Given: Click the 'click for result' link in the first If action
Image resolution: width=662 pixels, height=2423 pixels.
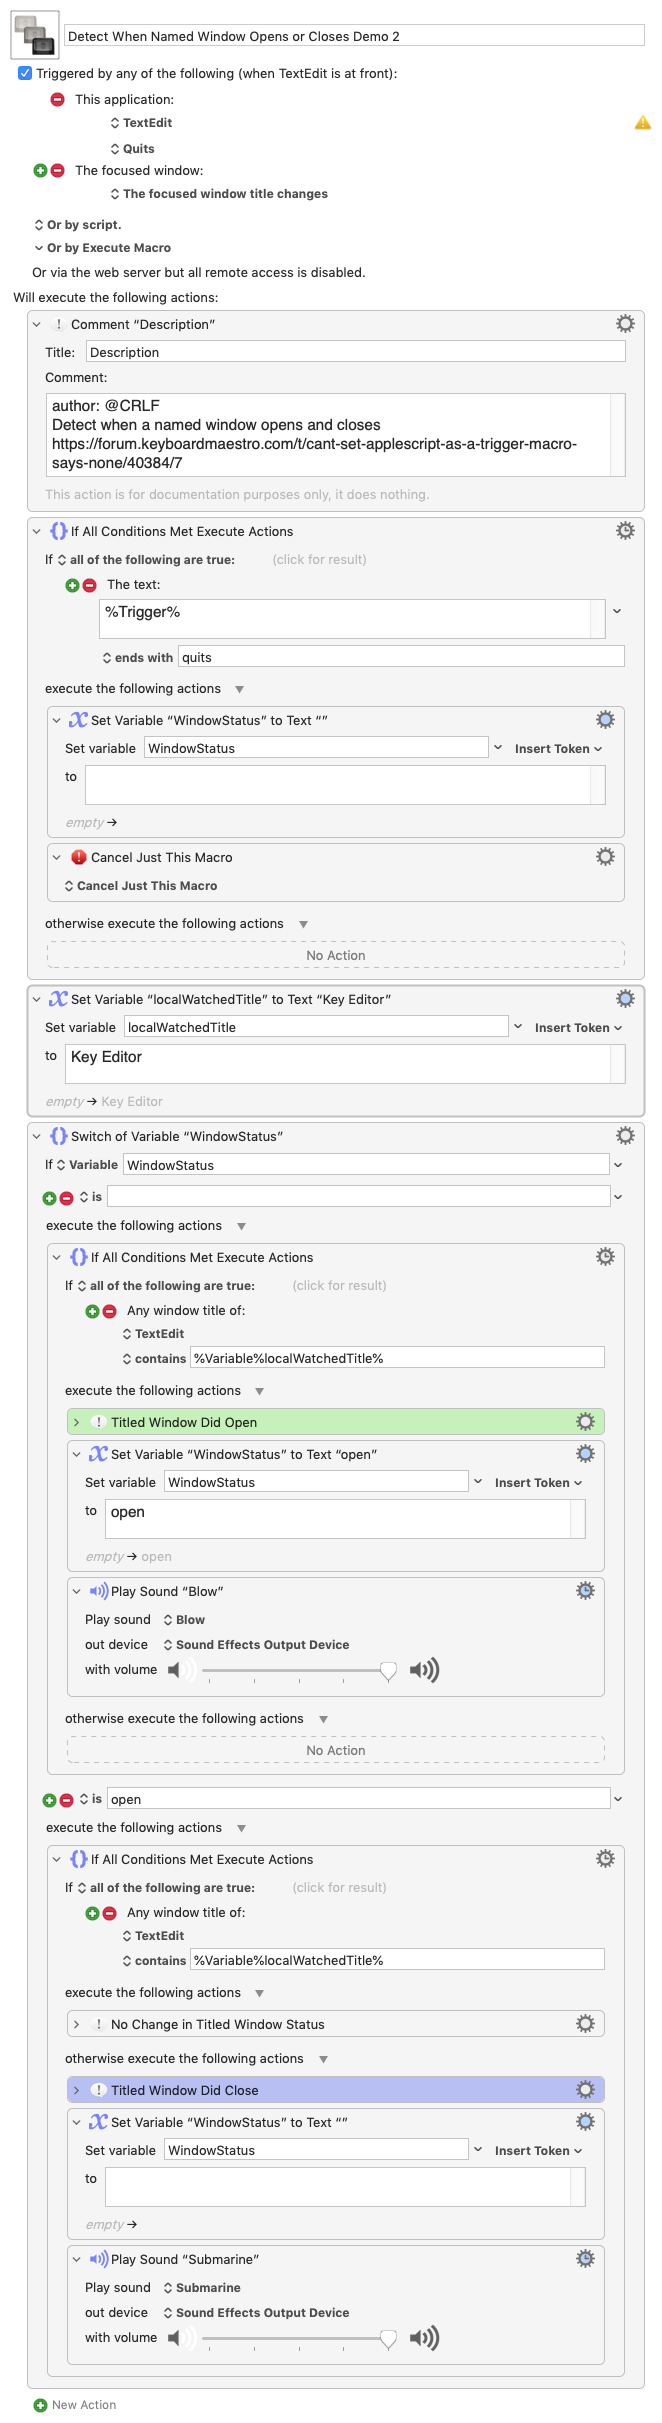Looking at the screenshot, I should pos(319,559).
